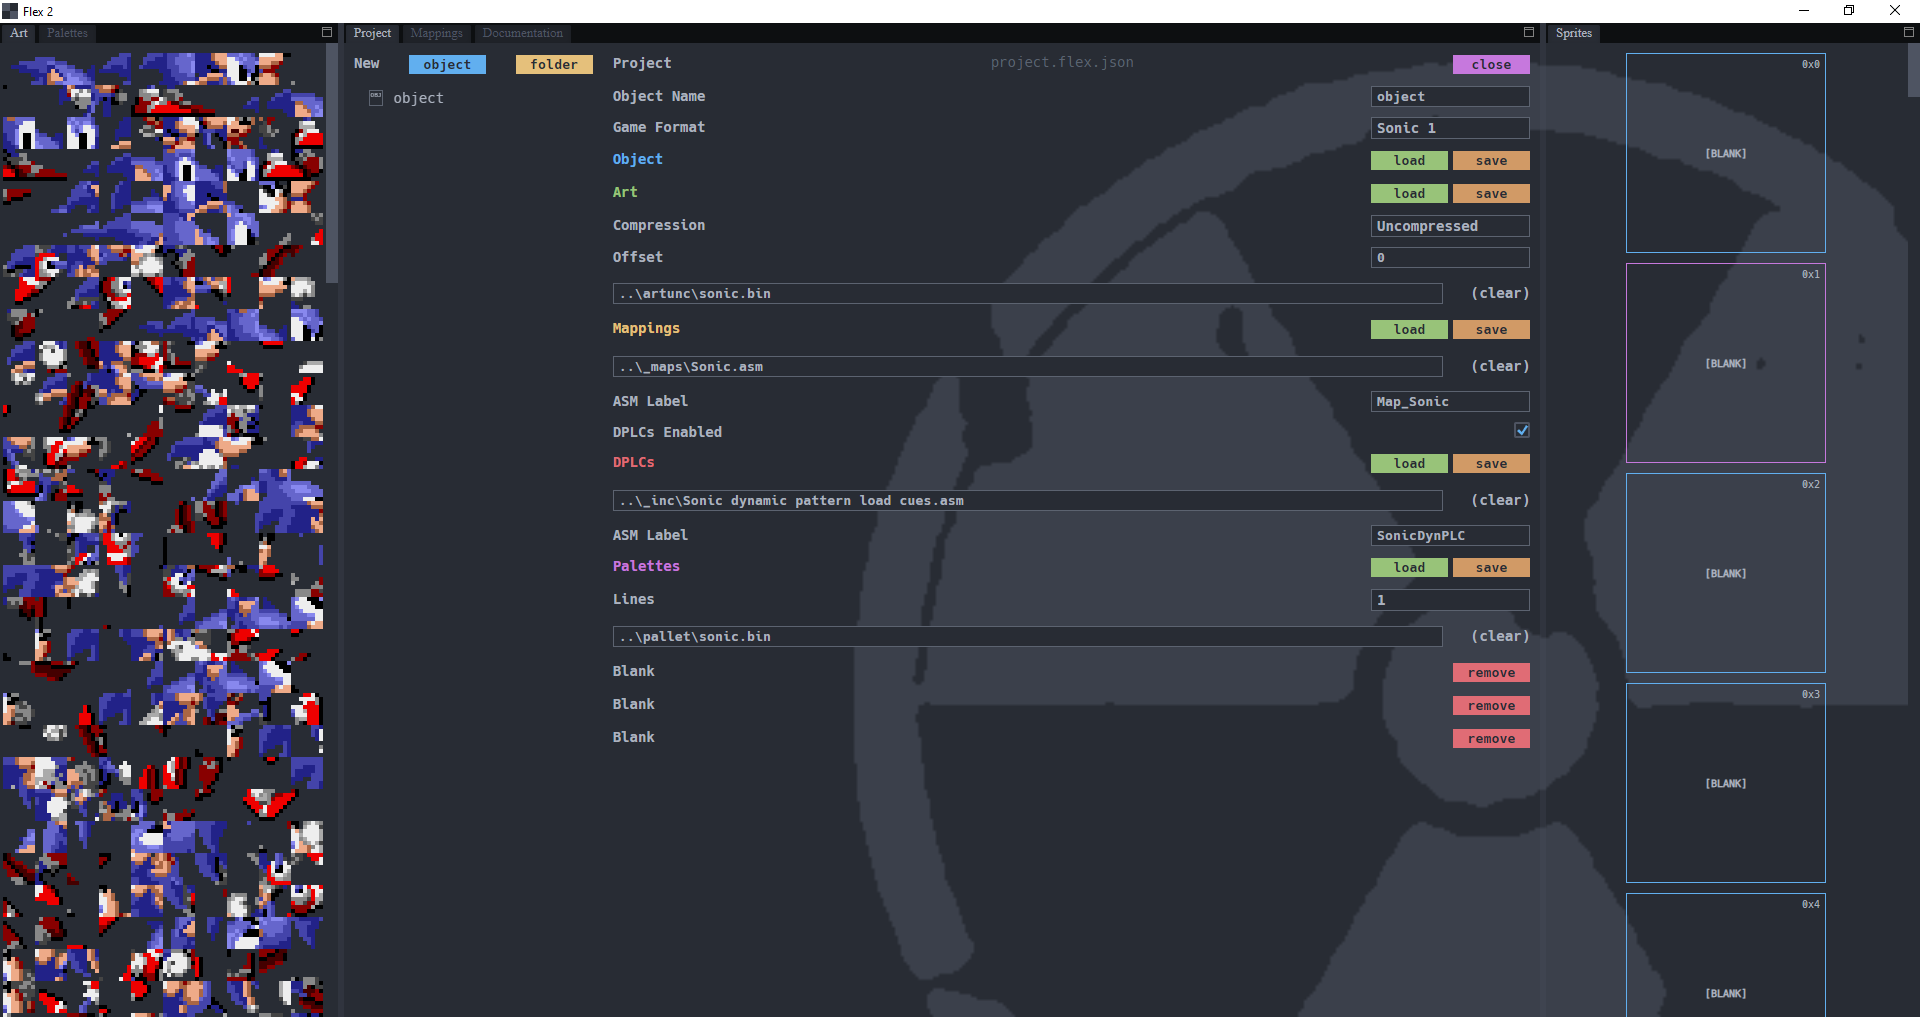Image resolution: width=1920 pixels, height=1017 pixels.
Task: Edit the Offset value field
Action: pyautogui.click(x=1450, y=258)
